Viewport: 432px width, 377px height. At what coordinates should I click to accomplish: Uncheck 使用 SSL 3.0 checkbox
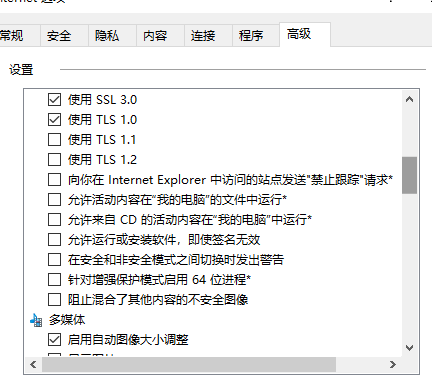[54, 100]
